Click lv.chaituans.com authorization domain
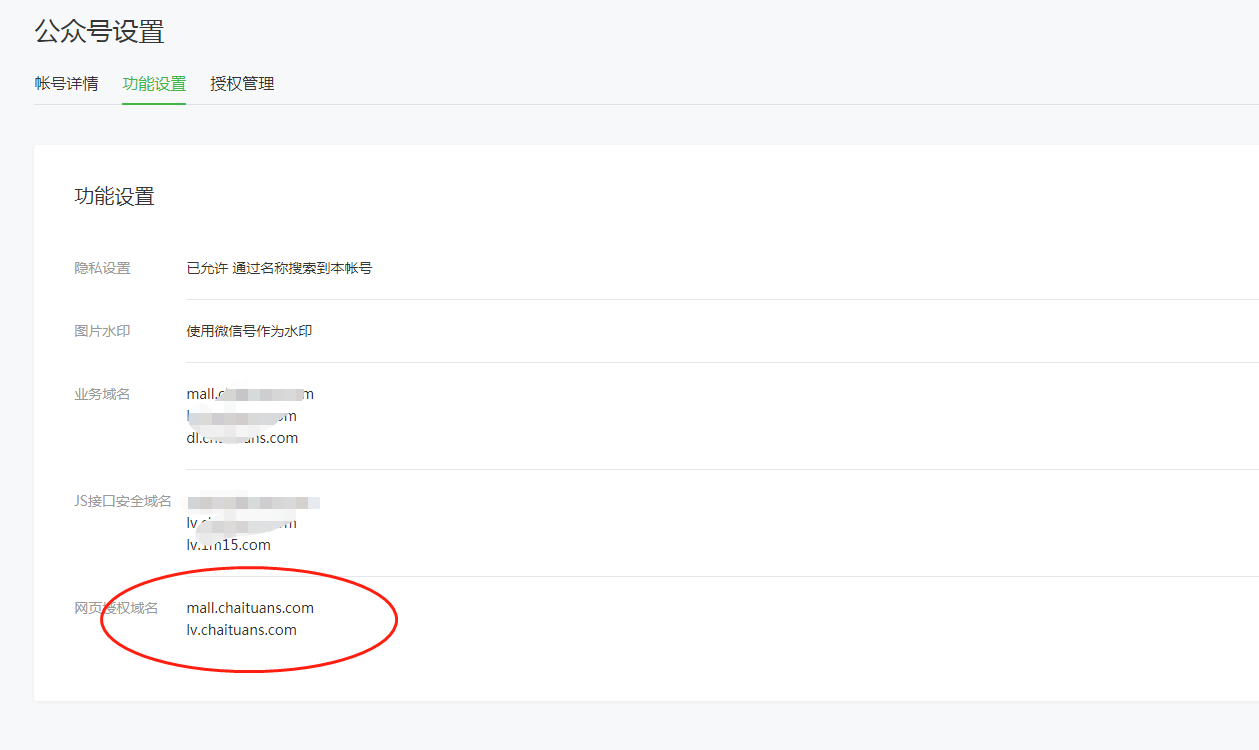The height and width of the screenshot is (750, 1259). coord(241,630)
